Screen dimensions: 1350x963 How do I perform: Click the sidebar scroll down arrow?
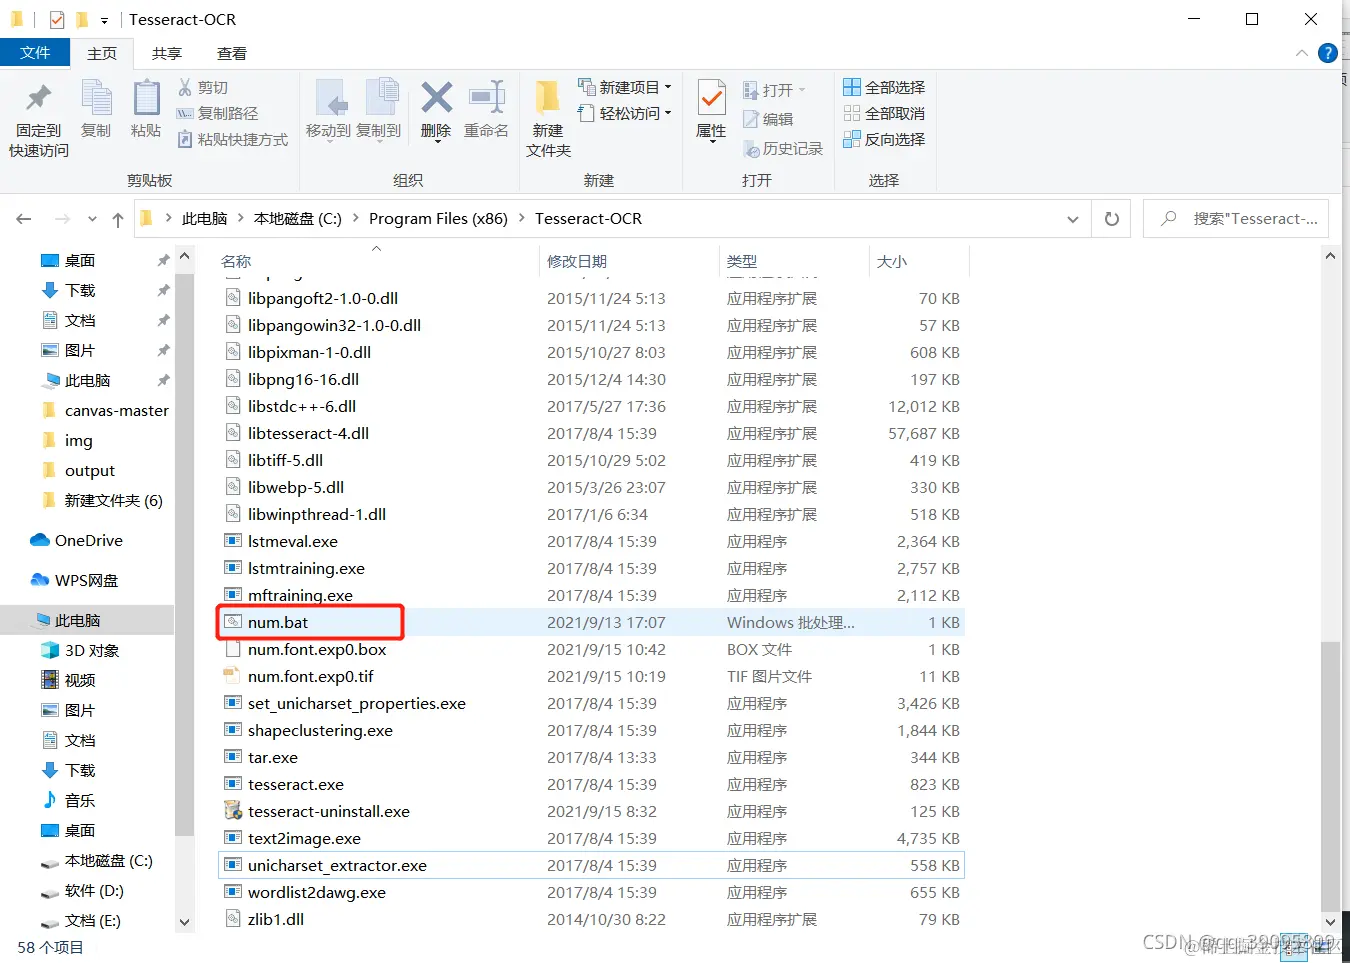pos(184,922)
